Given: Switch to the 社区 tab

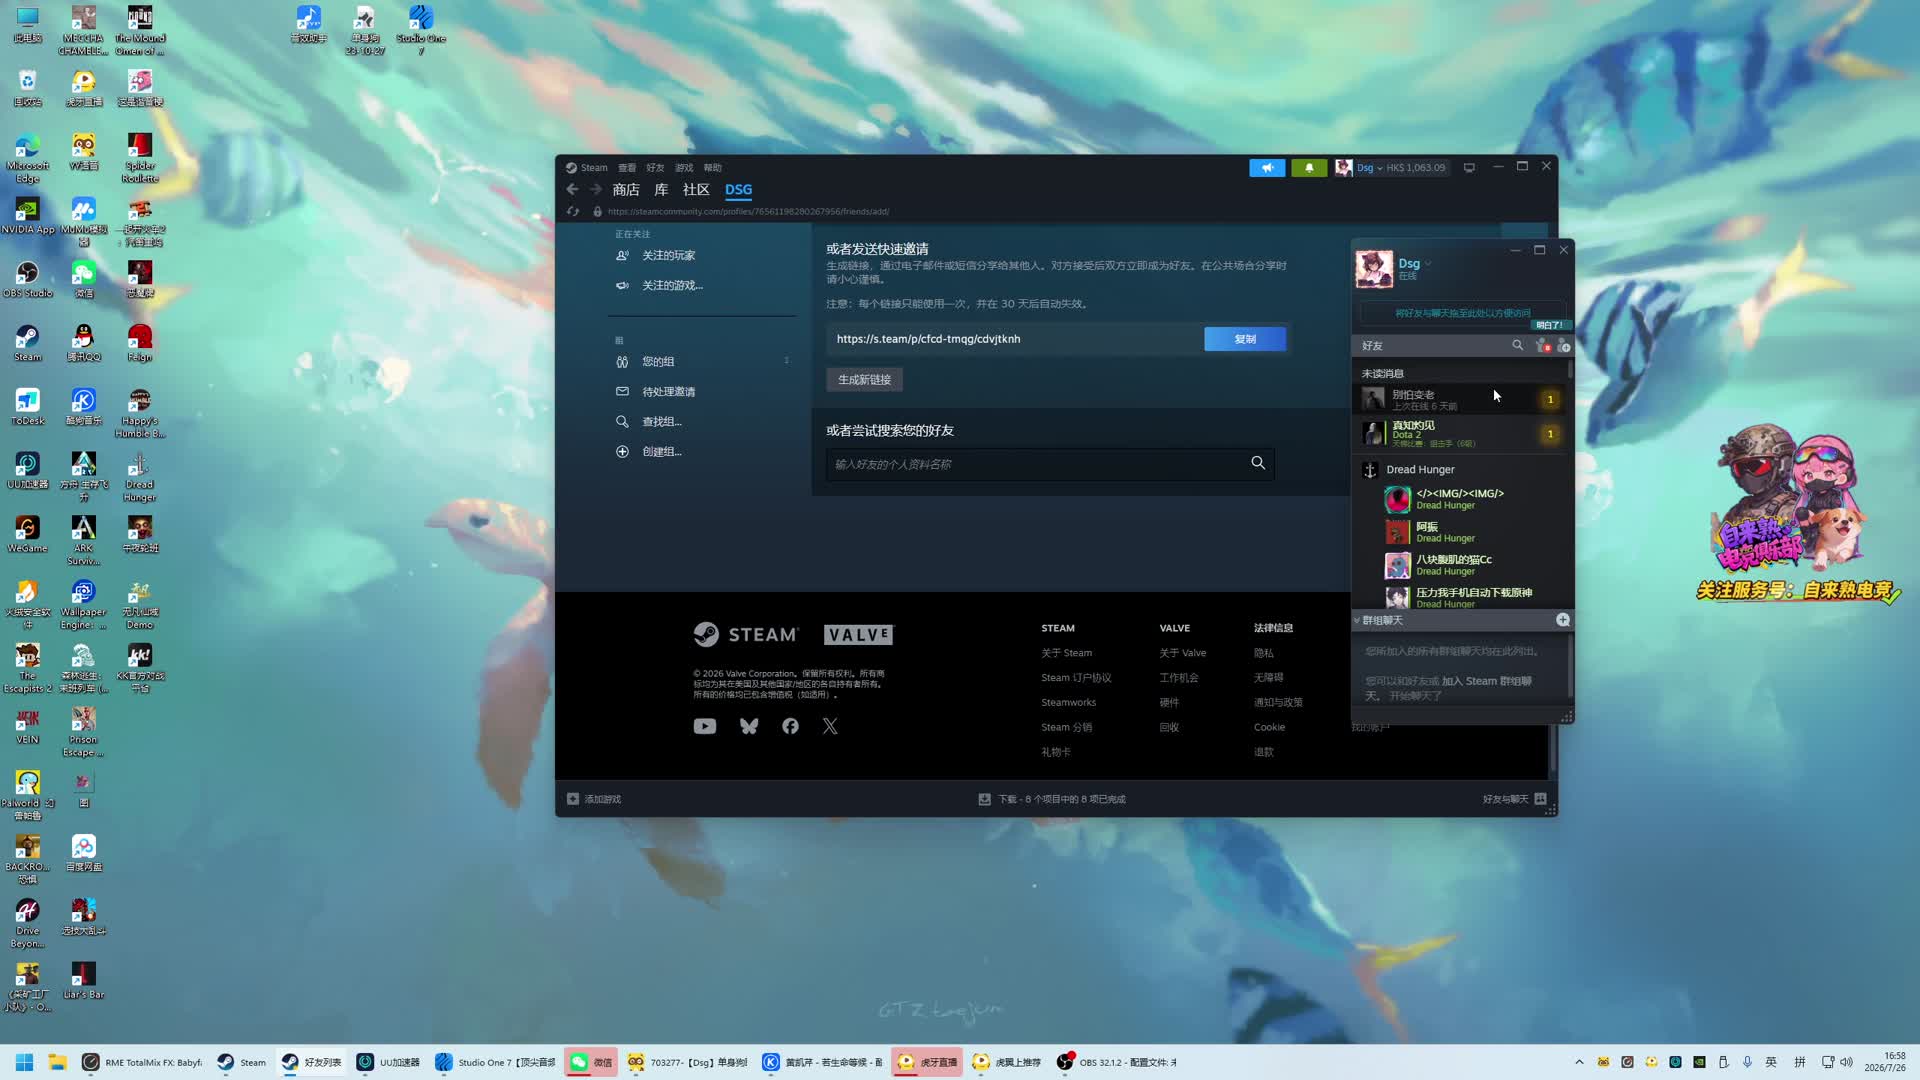Looking at the screenshot, I should coord(696,189).
